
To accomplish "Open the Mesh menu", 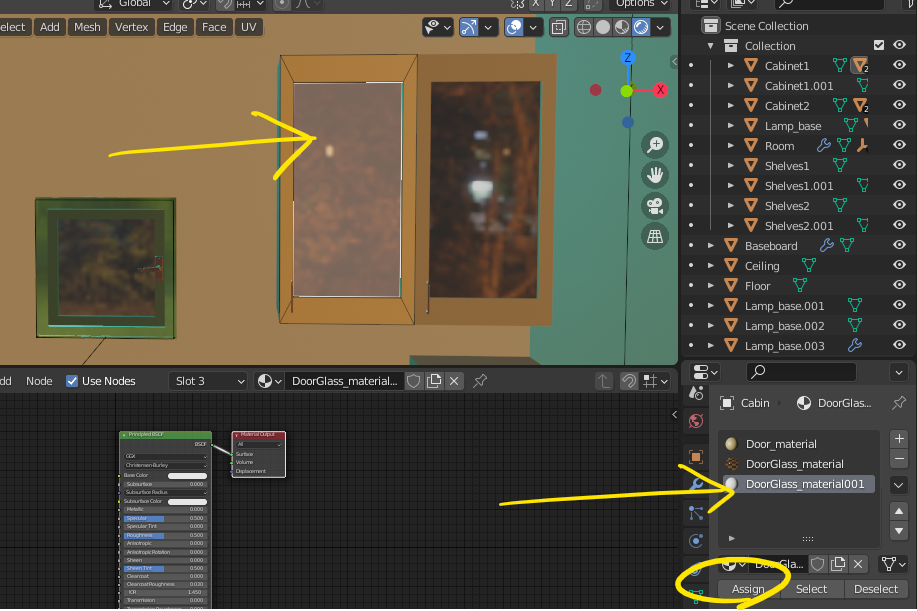I will click(x=87, y=27).
